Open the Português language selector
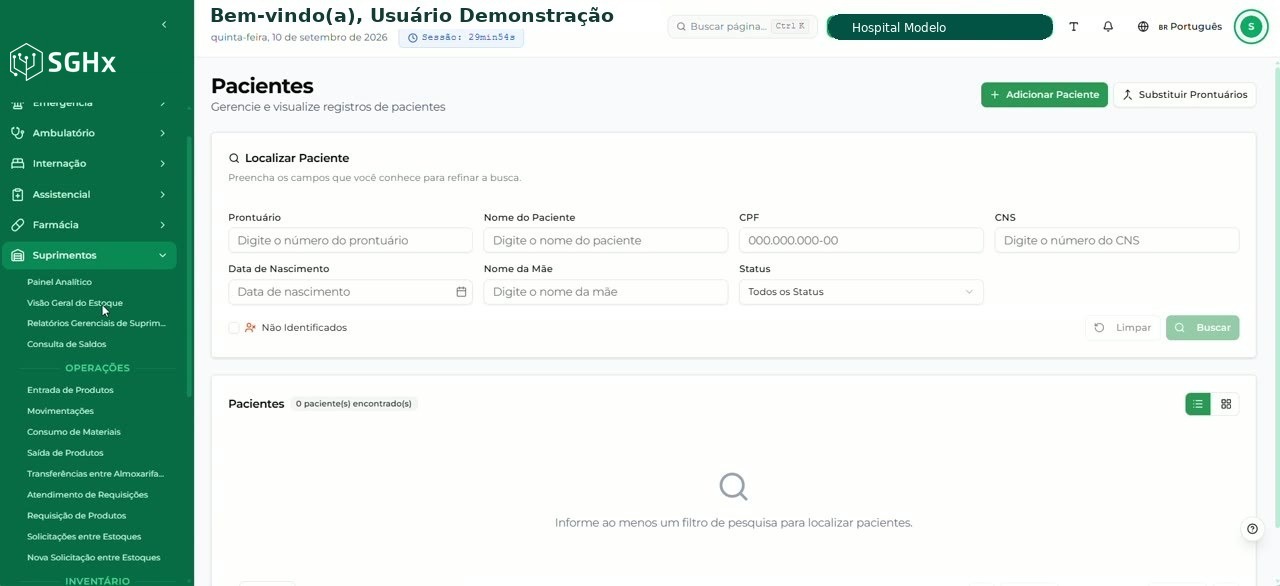This screenshot has width=1280, height=586. pyautogui.click(x=1179, y=27)
